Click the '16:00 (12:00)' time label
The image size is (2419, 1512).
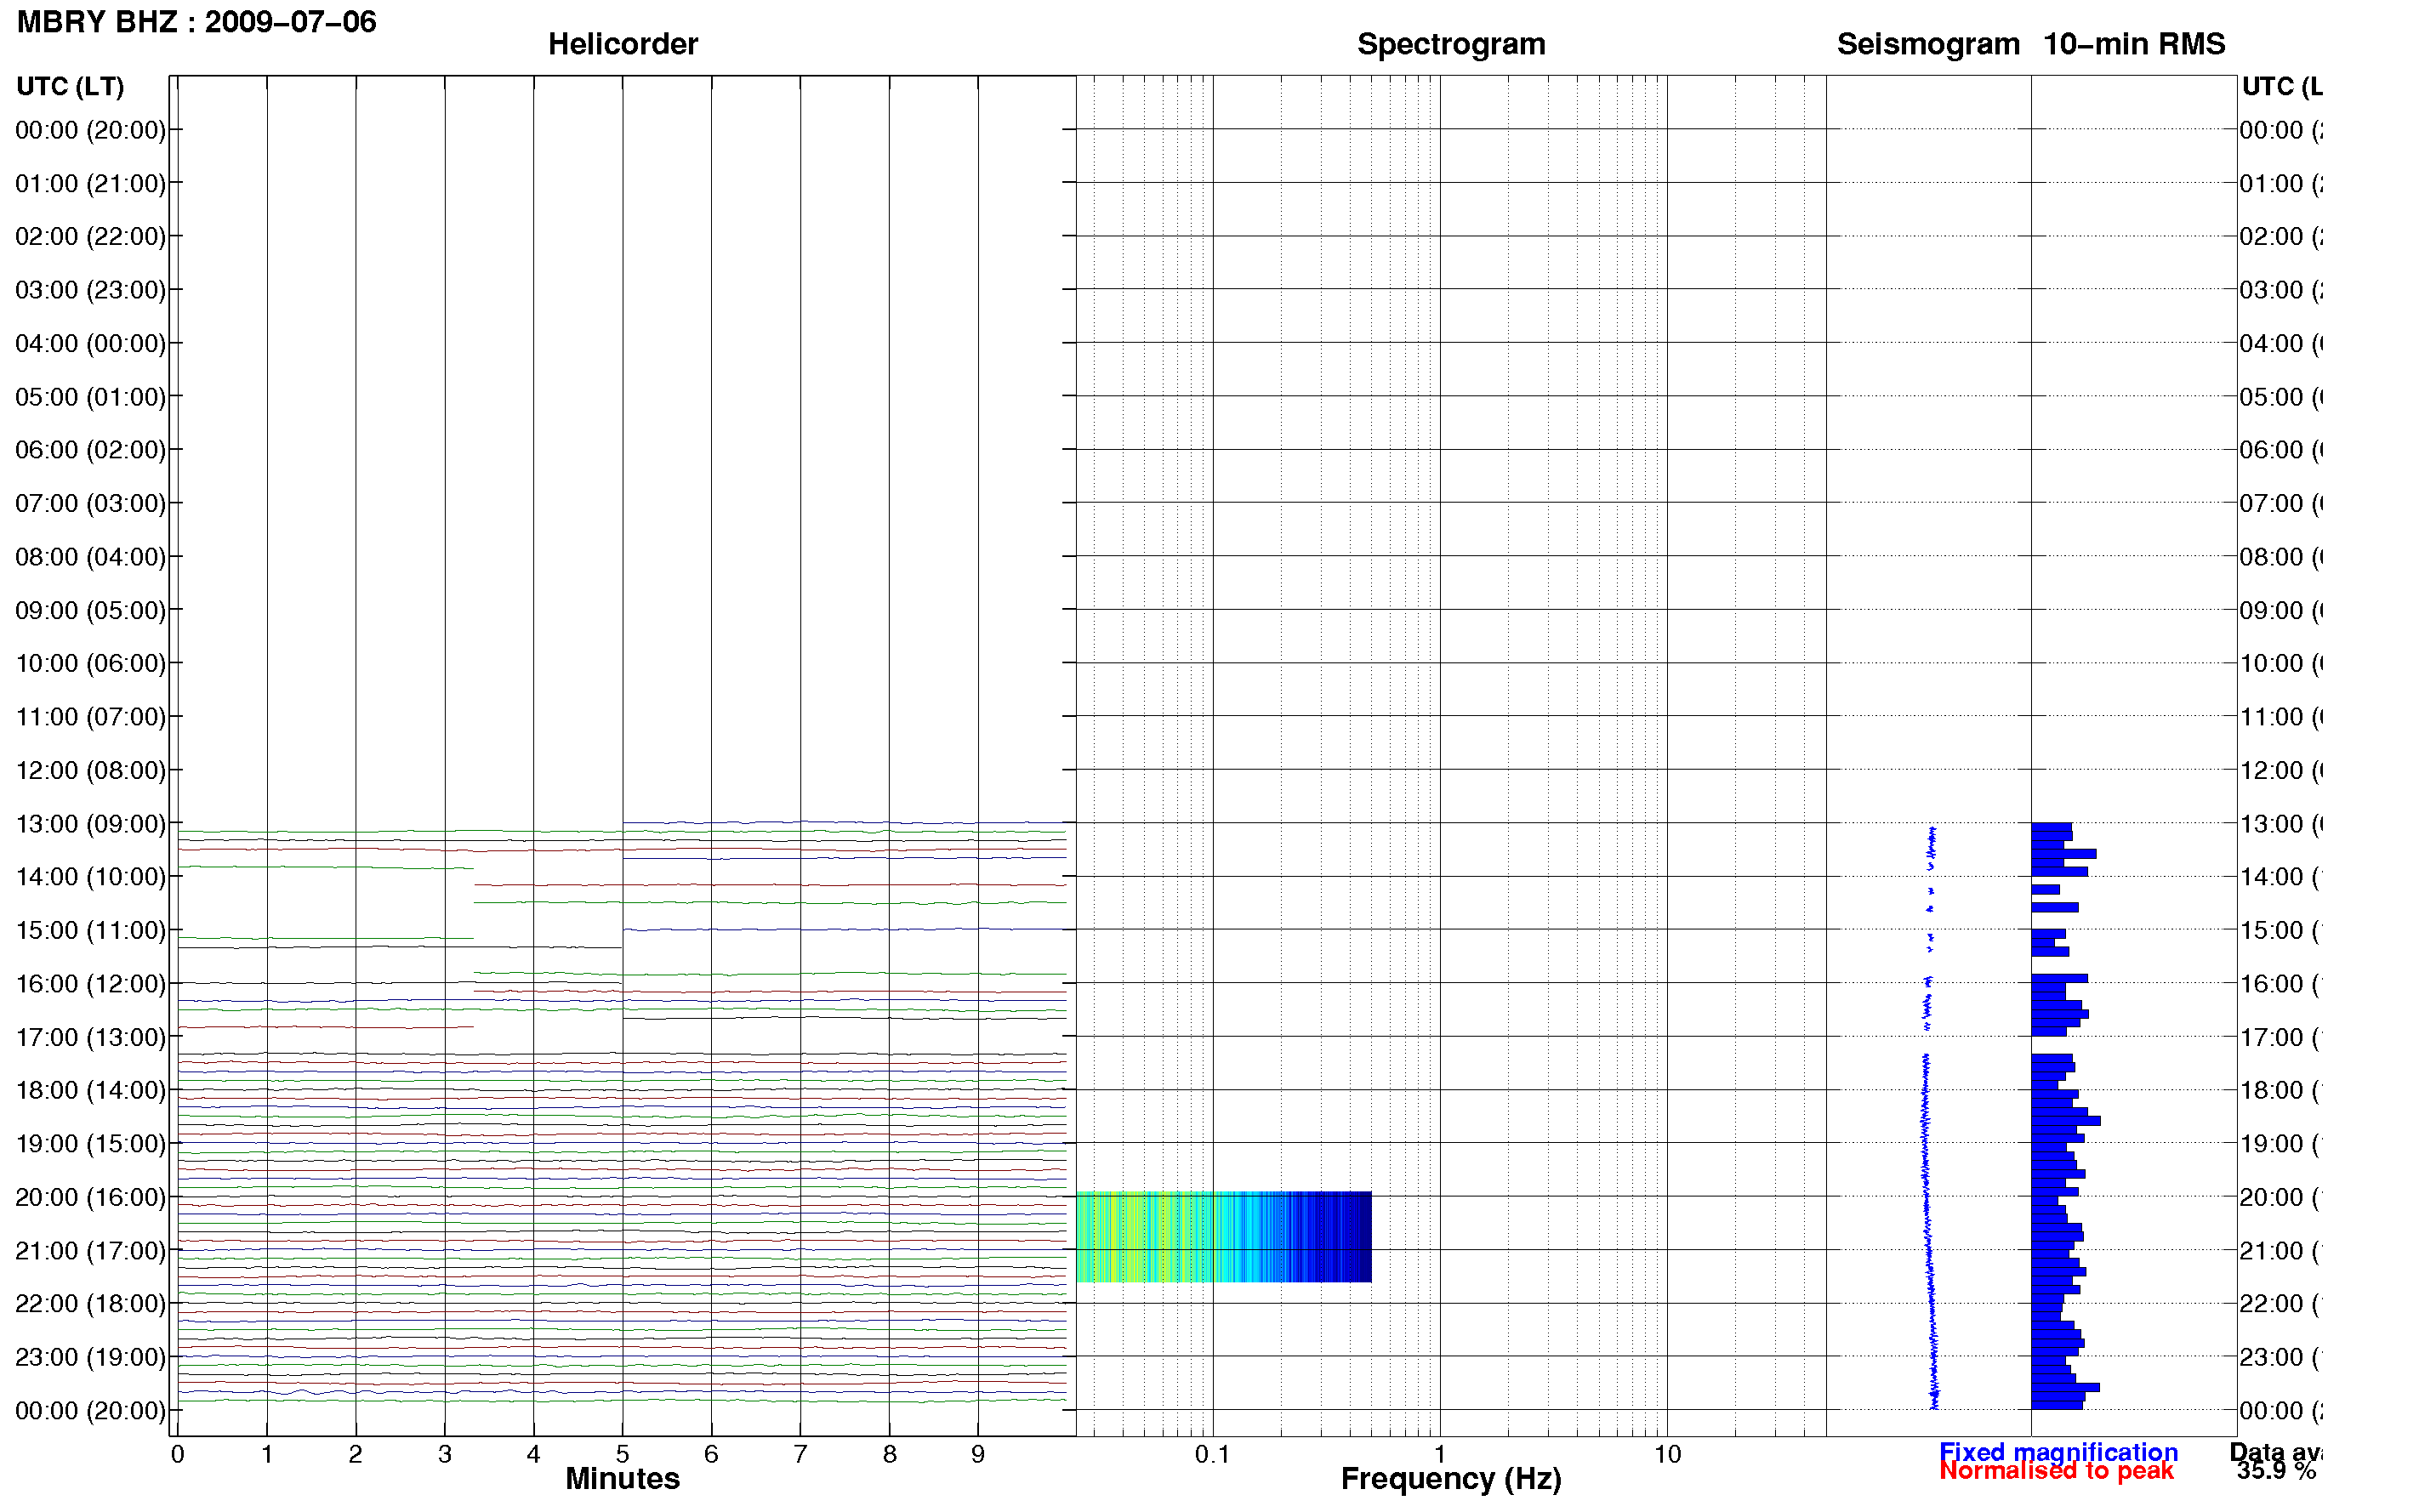pos(90,984)
